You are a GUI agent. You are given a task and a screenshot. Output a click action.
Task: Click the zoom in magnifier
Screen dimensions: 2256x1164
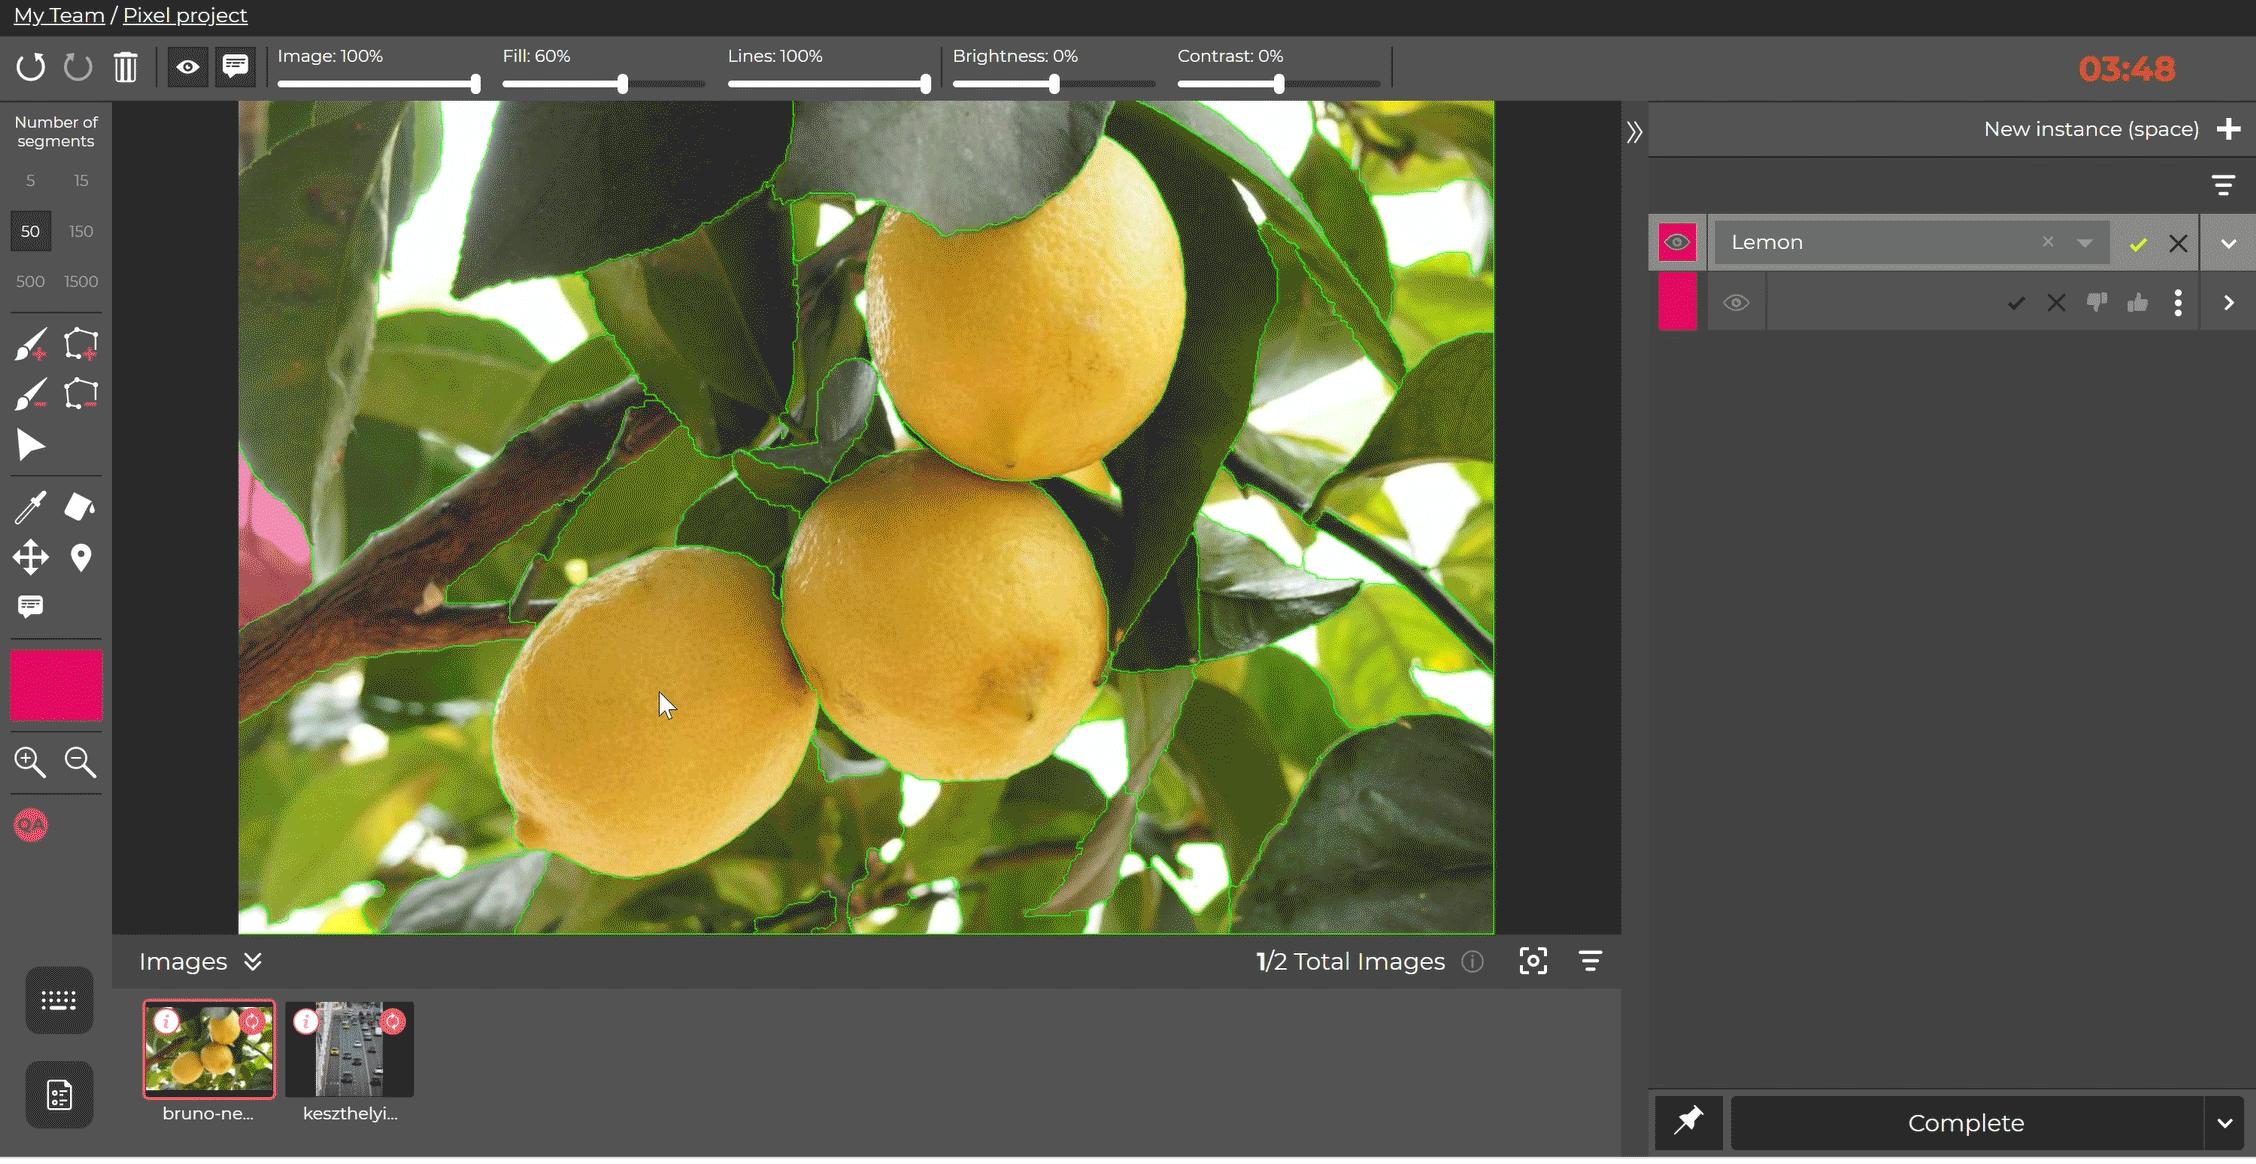(x=30, y=762)
